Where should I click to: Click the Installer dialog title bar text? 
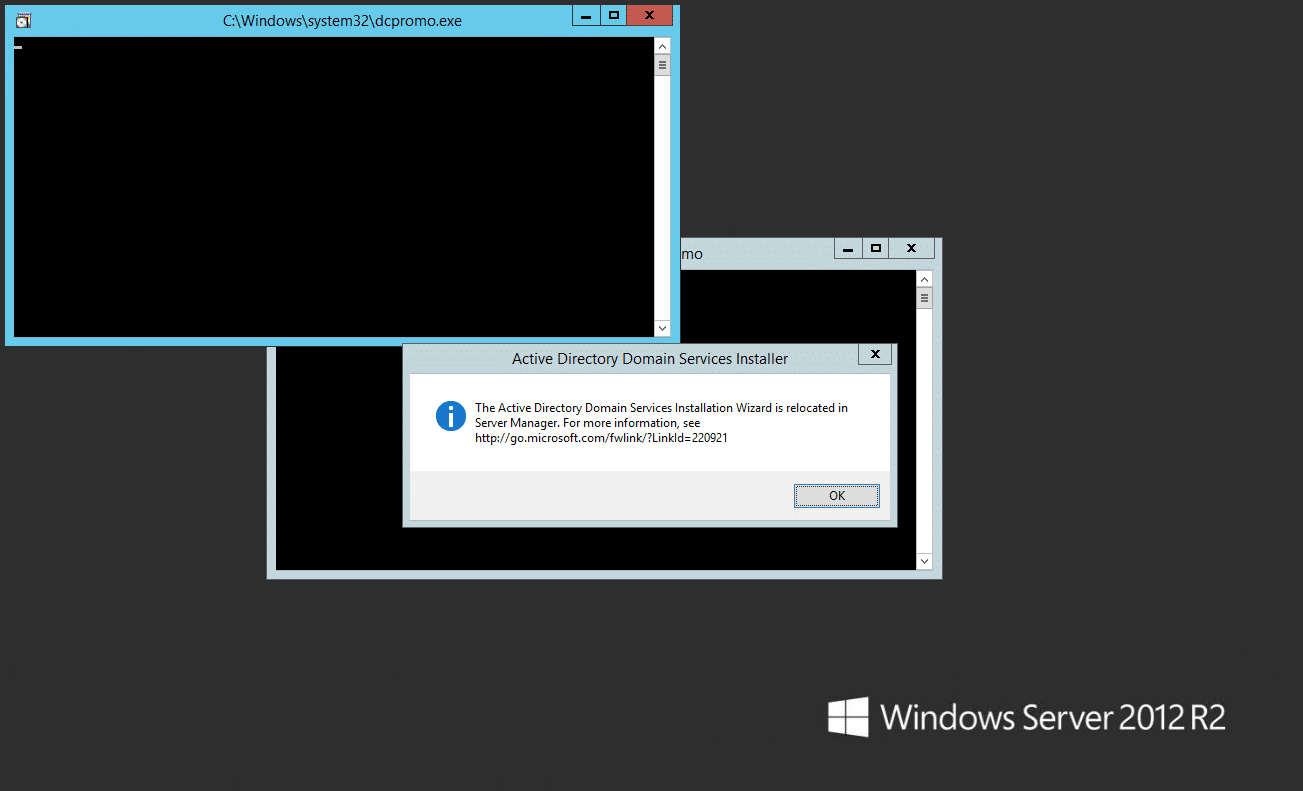click(x=650, y=358)
